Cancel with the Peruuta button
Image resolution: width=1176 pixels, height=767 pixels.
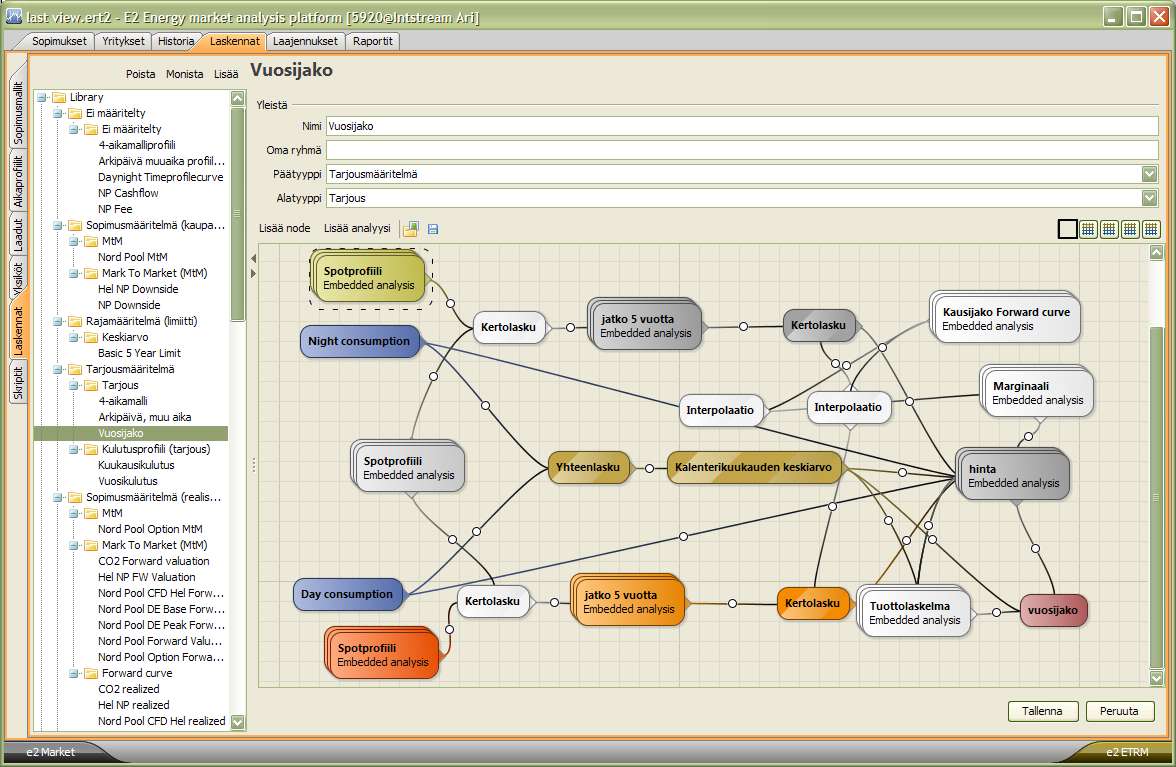tap(1119, 711)
